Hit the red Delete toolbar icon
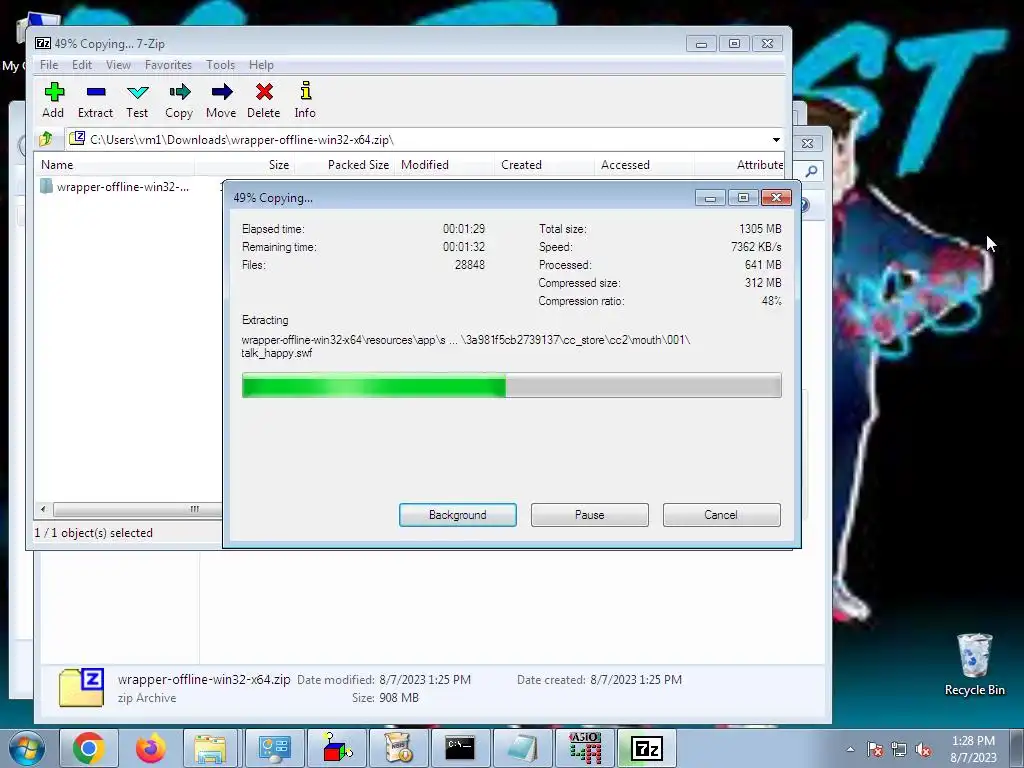Screen dimensions: 1024x768 (x=264, y=92)
